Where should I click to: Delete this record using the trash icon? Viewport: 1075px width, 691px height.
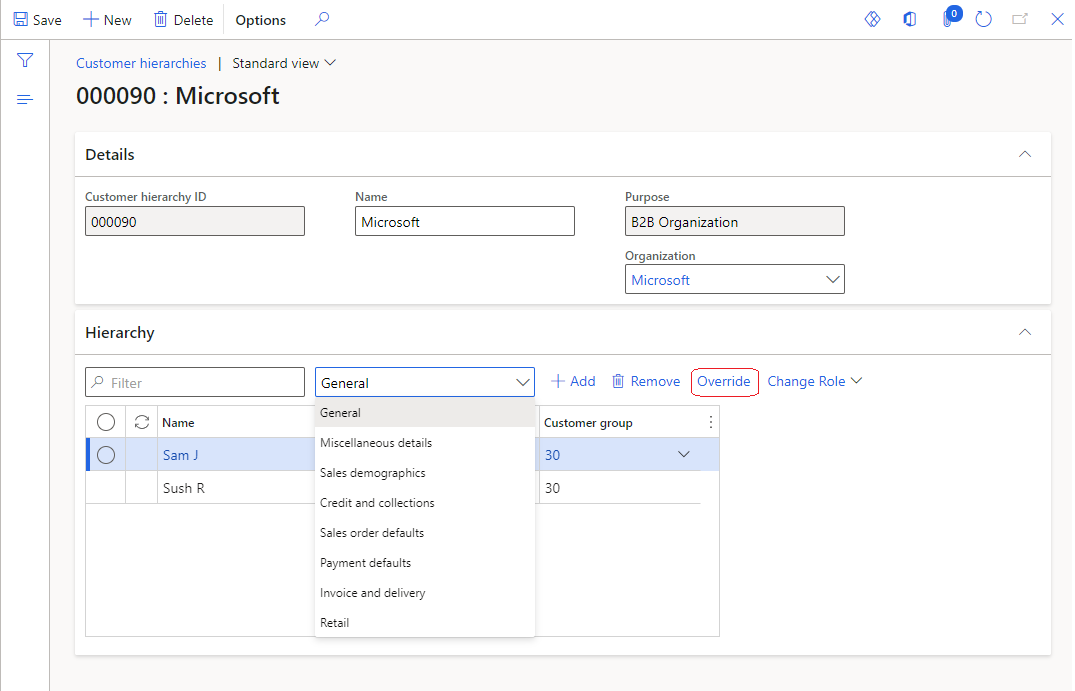coord(183,19)
